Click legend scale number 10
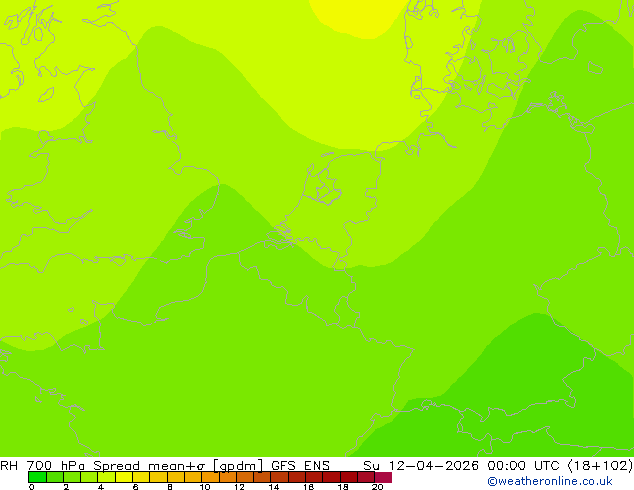Screen dimensions: 634x490 (x=205, y=487)
